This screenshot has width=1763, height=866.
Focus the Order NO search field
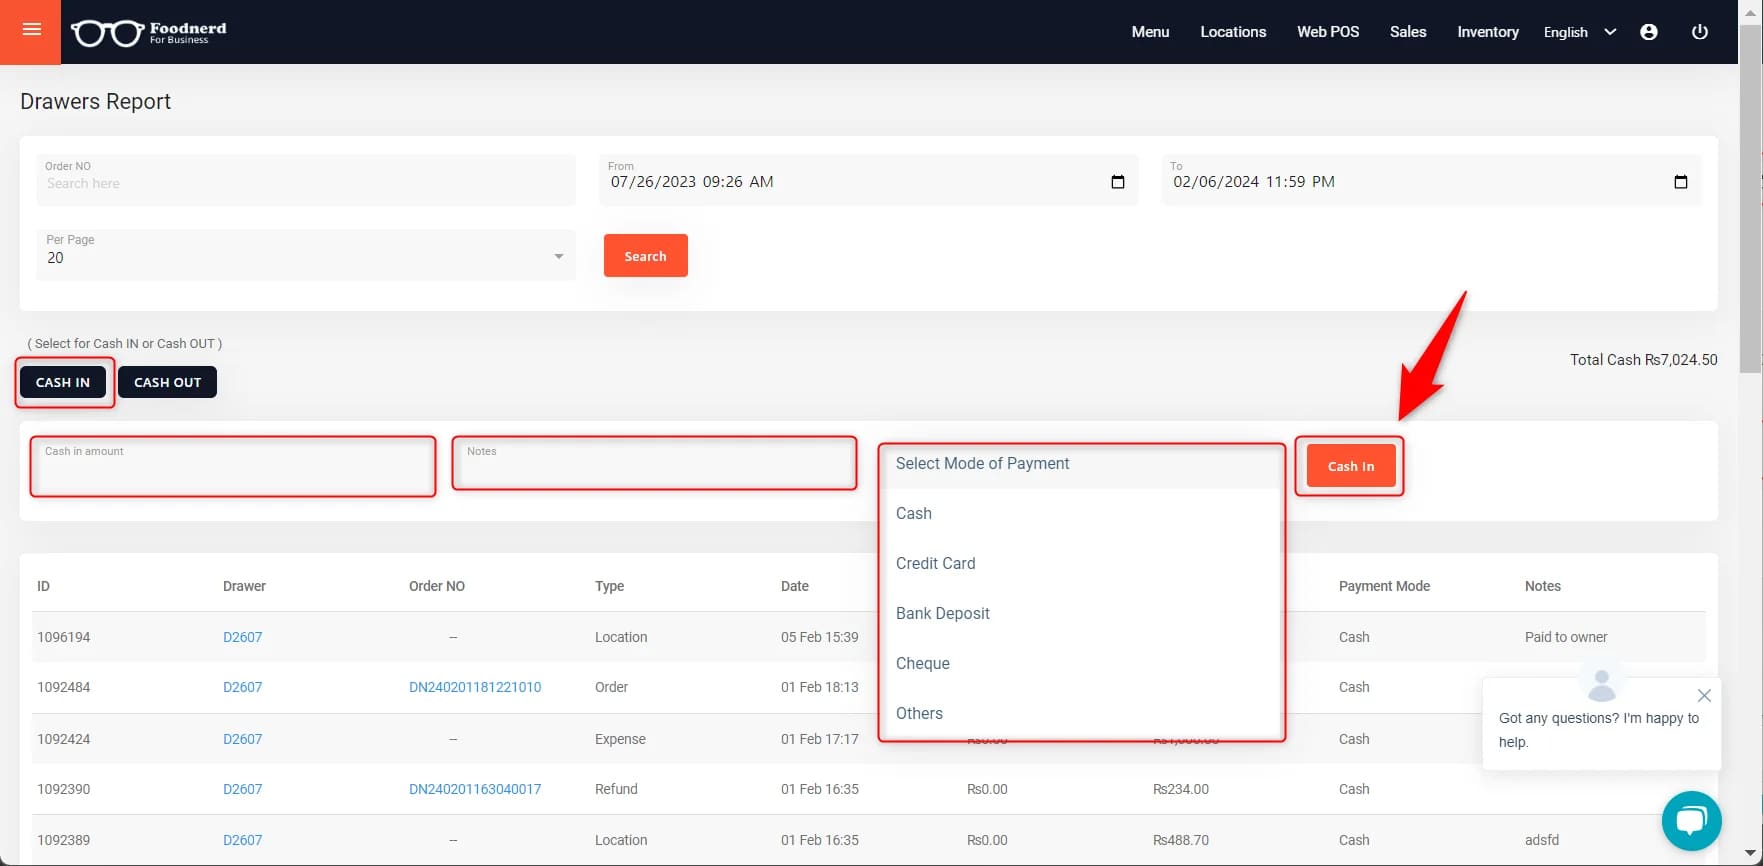pyautogui.click(x=306, y=180)
